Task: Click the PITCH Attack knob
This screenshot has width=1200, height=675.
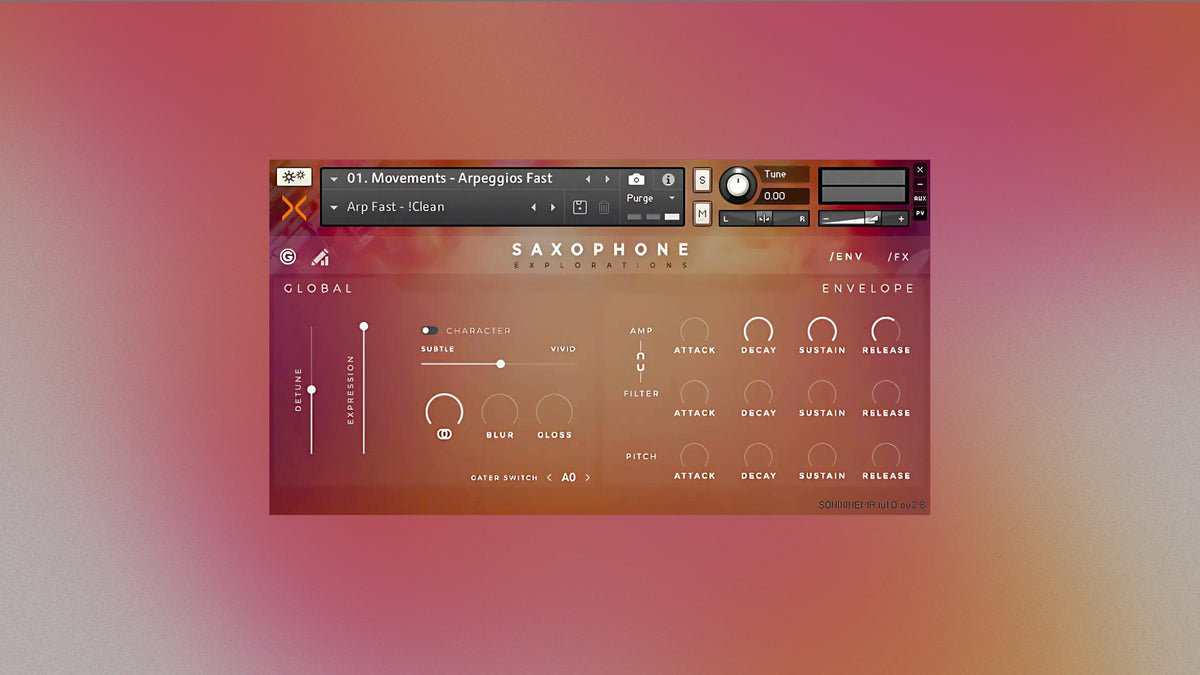Action: click(x=694, y=457)
